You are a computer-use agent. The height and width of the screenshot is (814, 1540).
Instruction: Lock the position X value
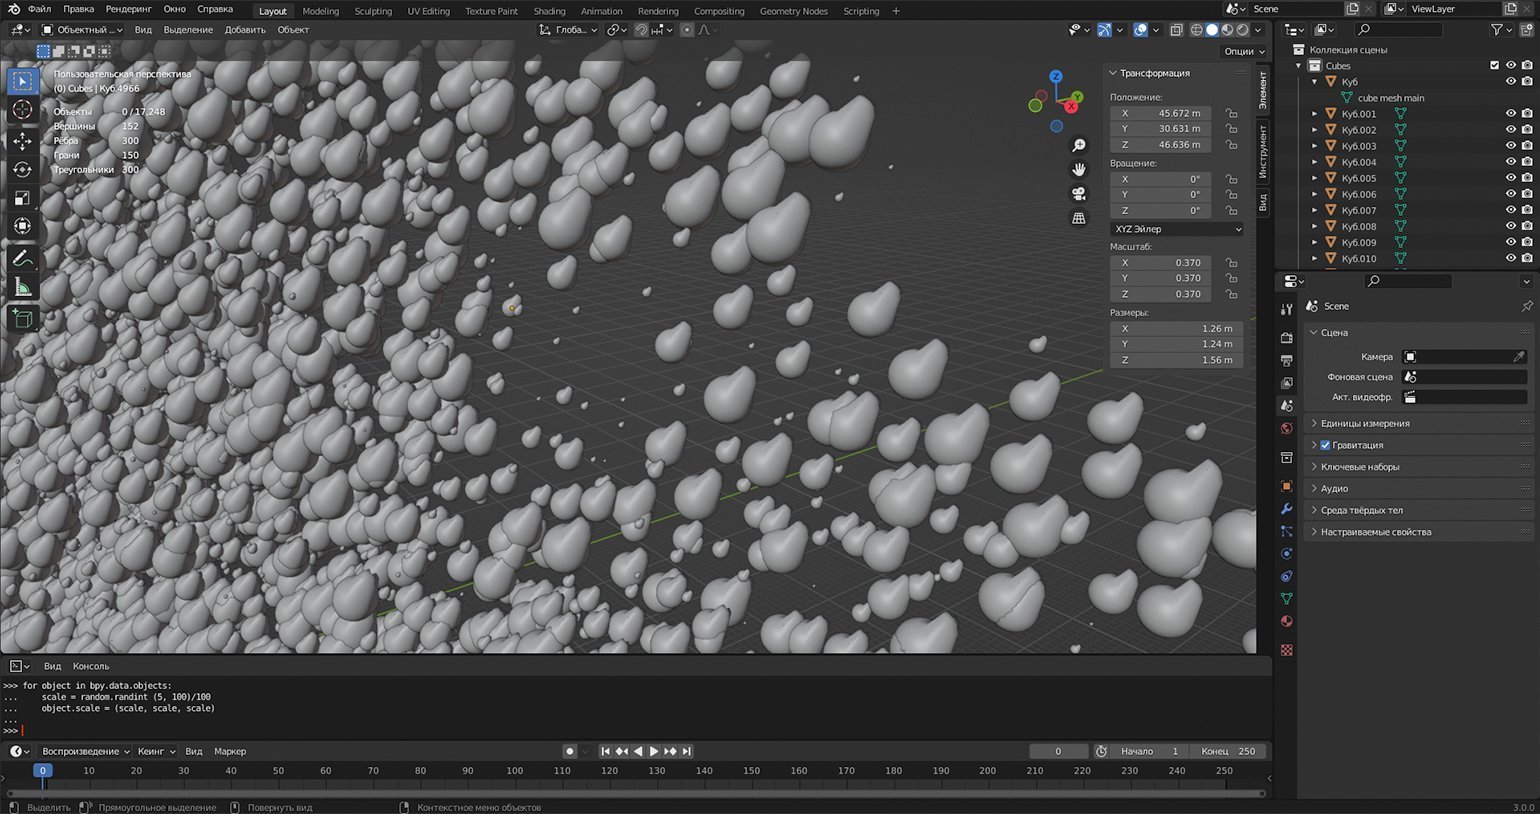pyautogui.click(x=1231, y=113)
